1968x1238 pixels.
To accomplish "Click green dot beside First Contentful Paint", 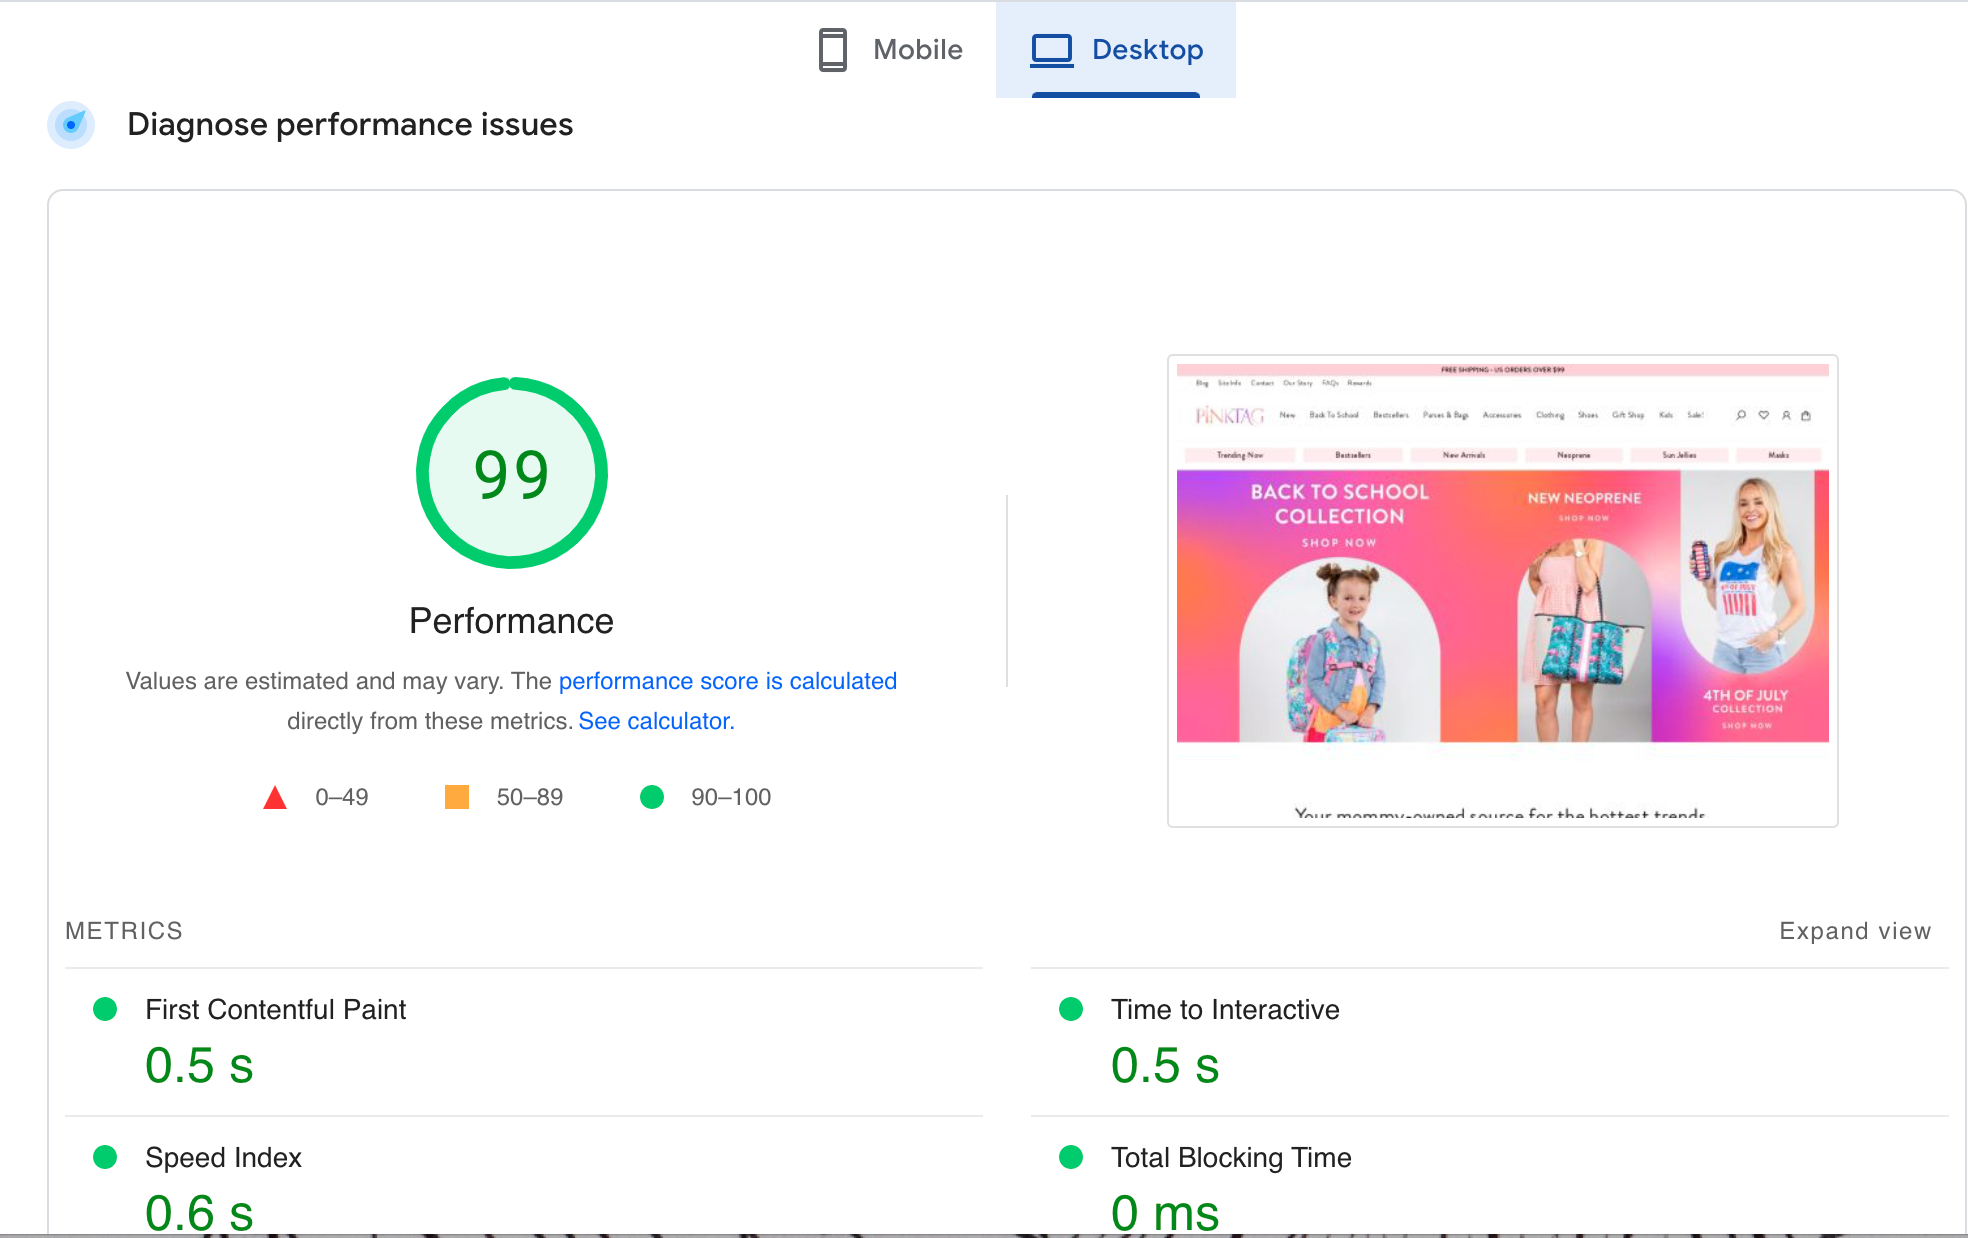I will [105, 1009].
